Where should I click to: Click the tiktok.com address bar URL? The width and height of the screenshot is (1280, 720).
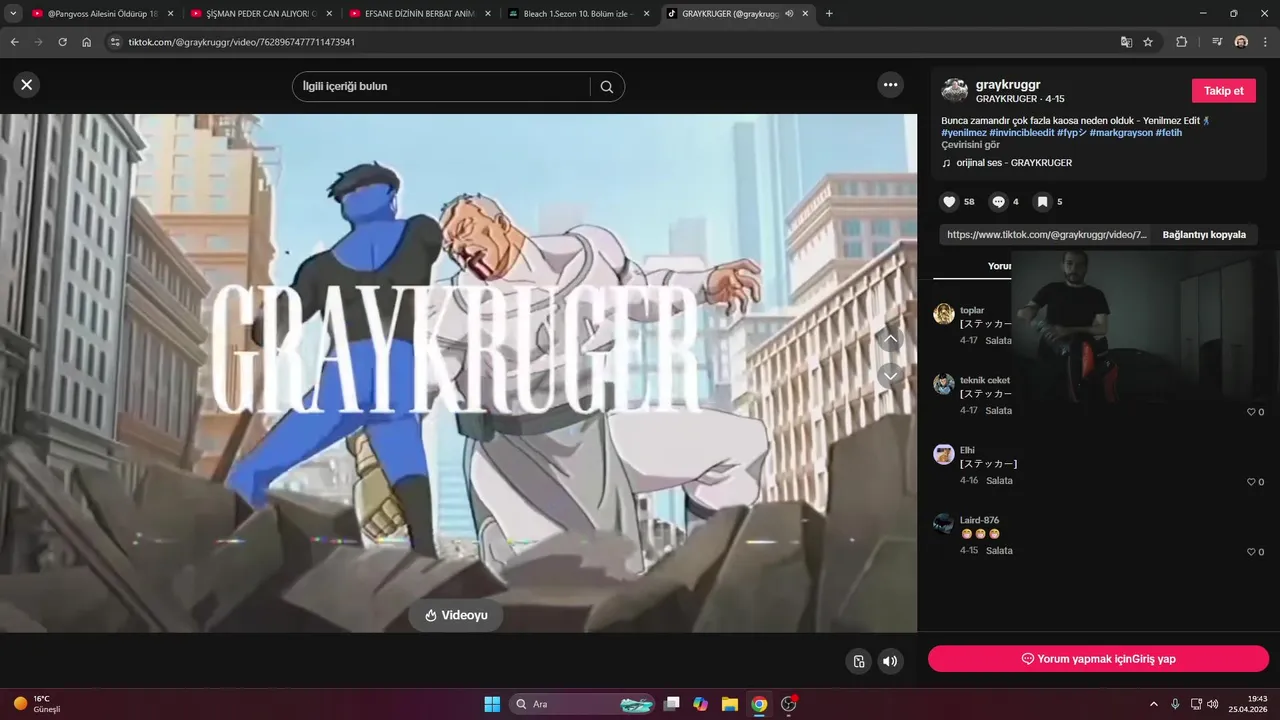pyautogui.click(x=241, y=42)
